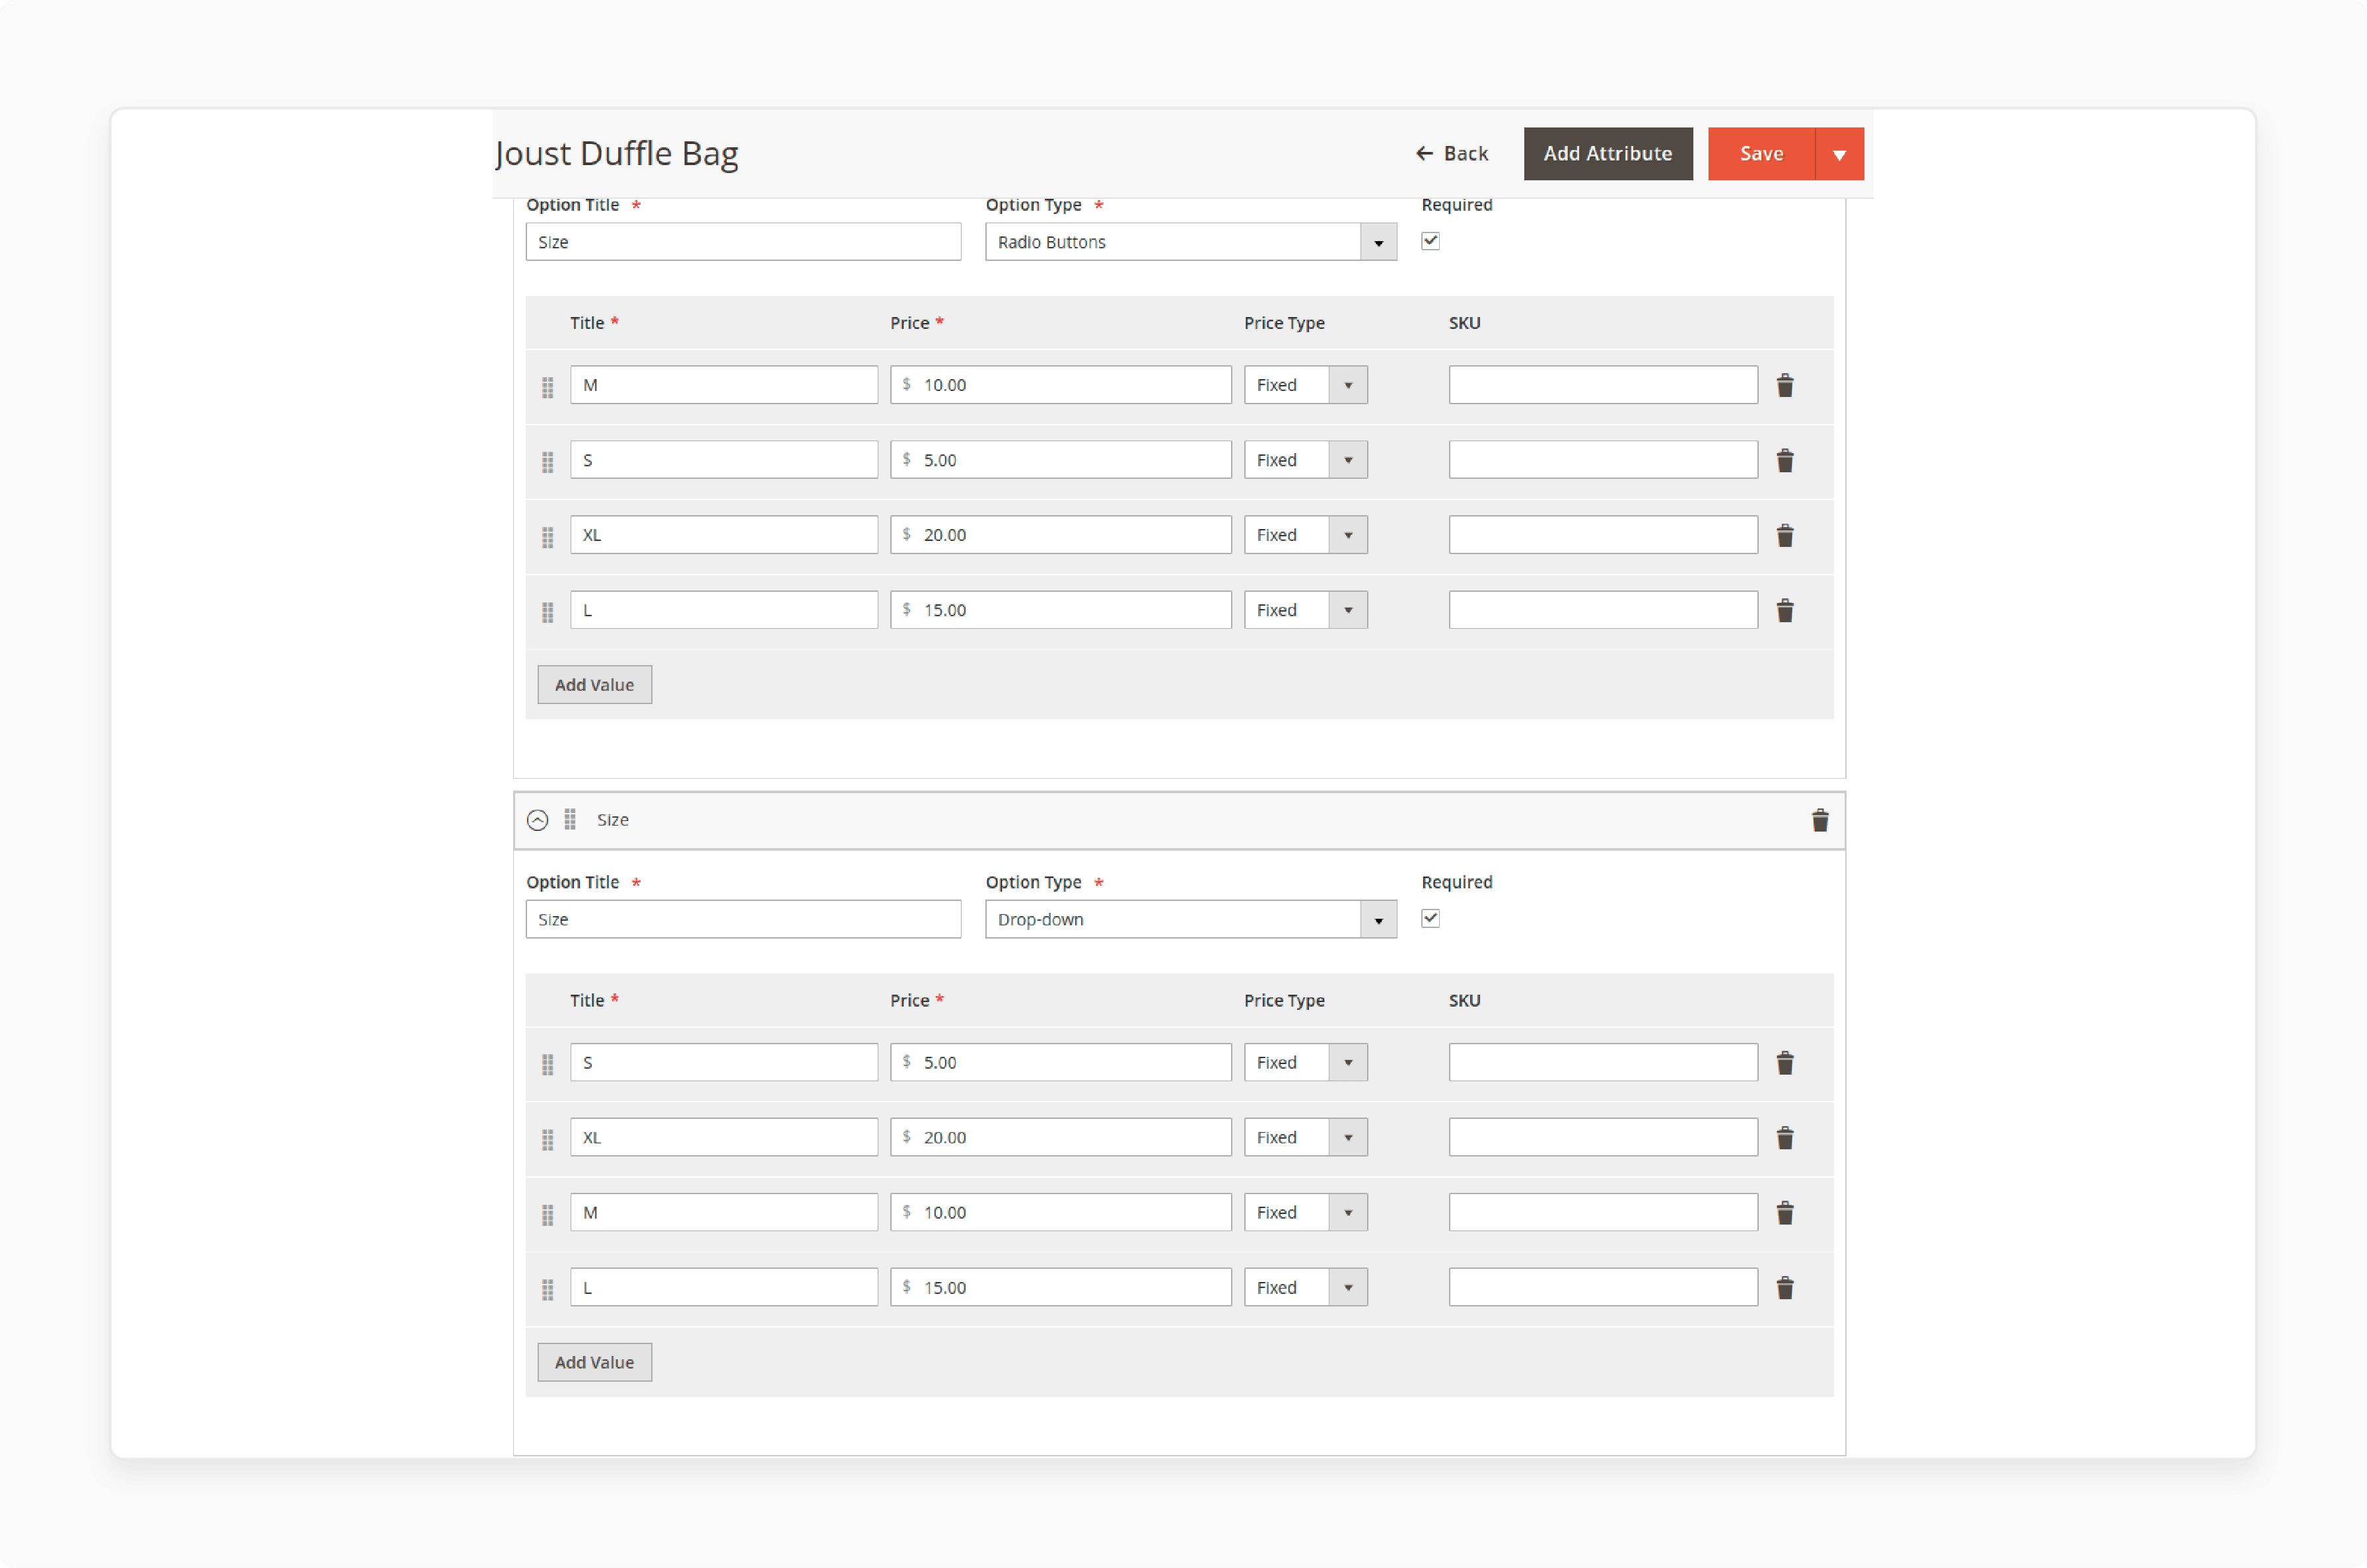The image size is (2367, 1568).
Task: Delete the XL value in Drop-down option
Action: [x=1784, y=1137]
